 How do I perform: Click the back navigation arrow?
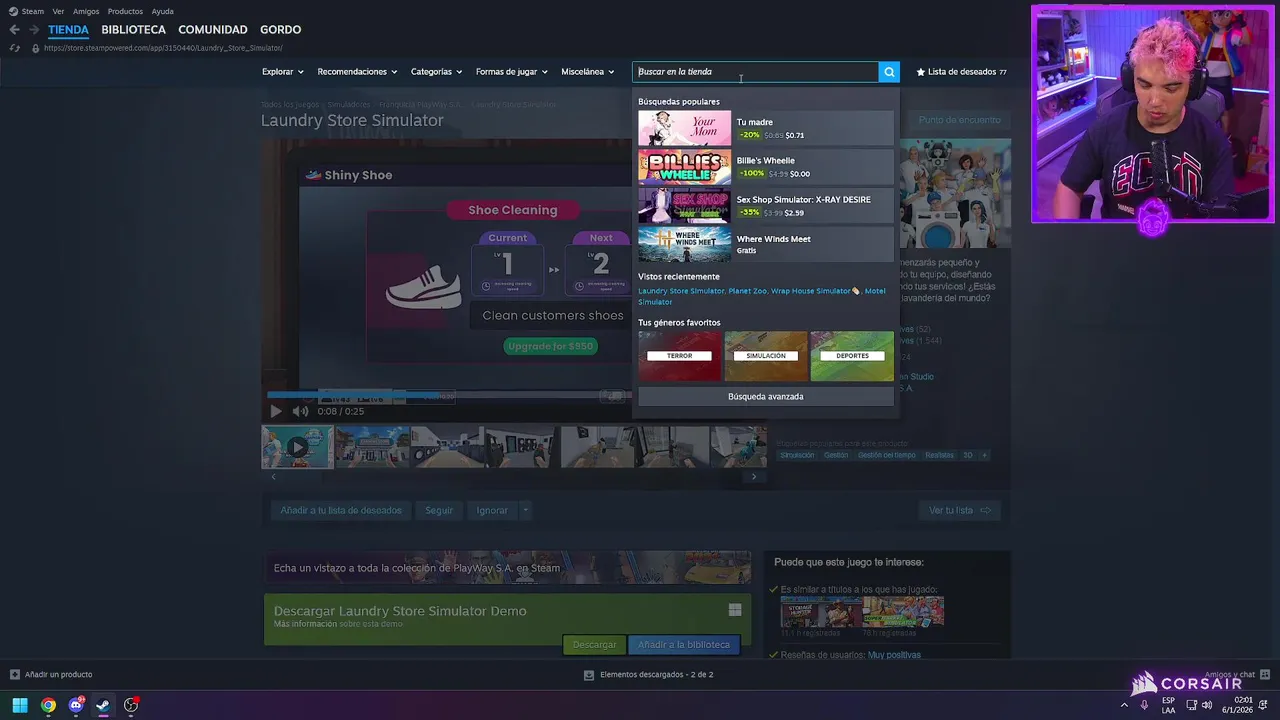[x=14, y=30]
